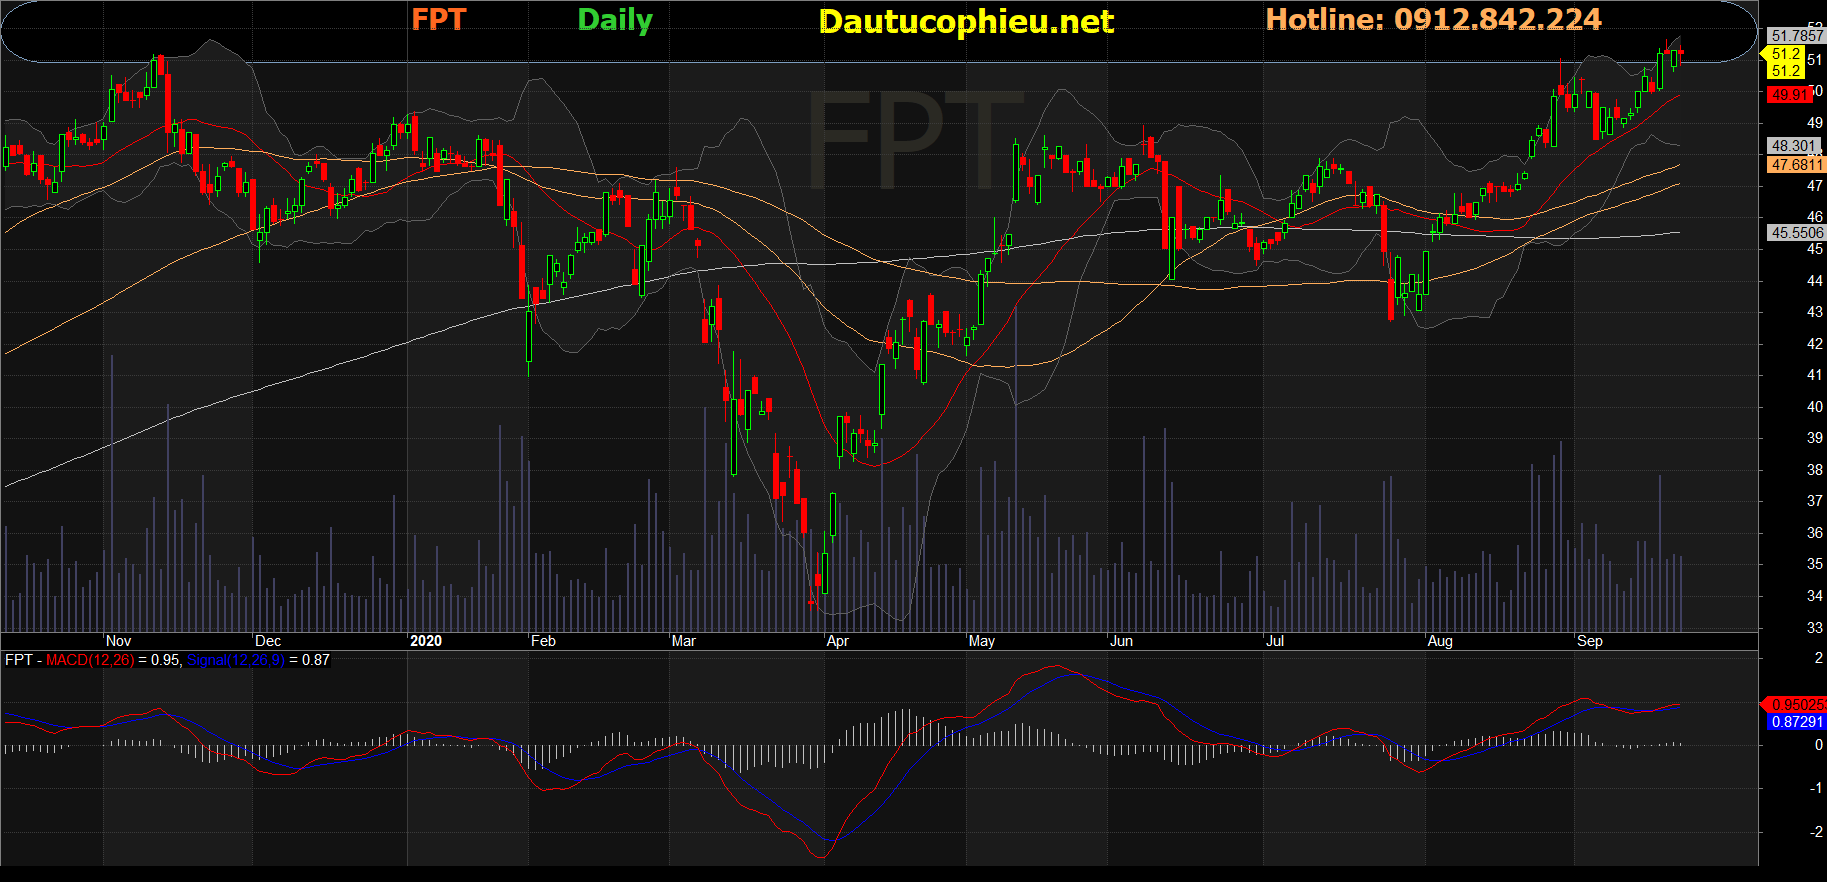
Task: Click the red 0.95025 MACD value tag
Action: (1797, 705)
